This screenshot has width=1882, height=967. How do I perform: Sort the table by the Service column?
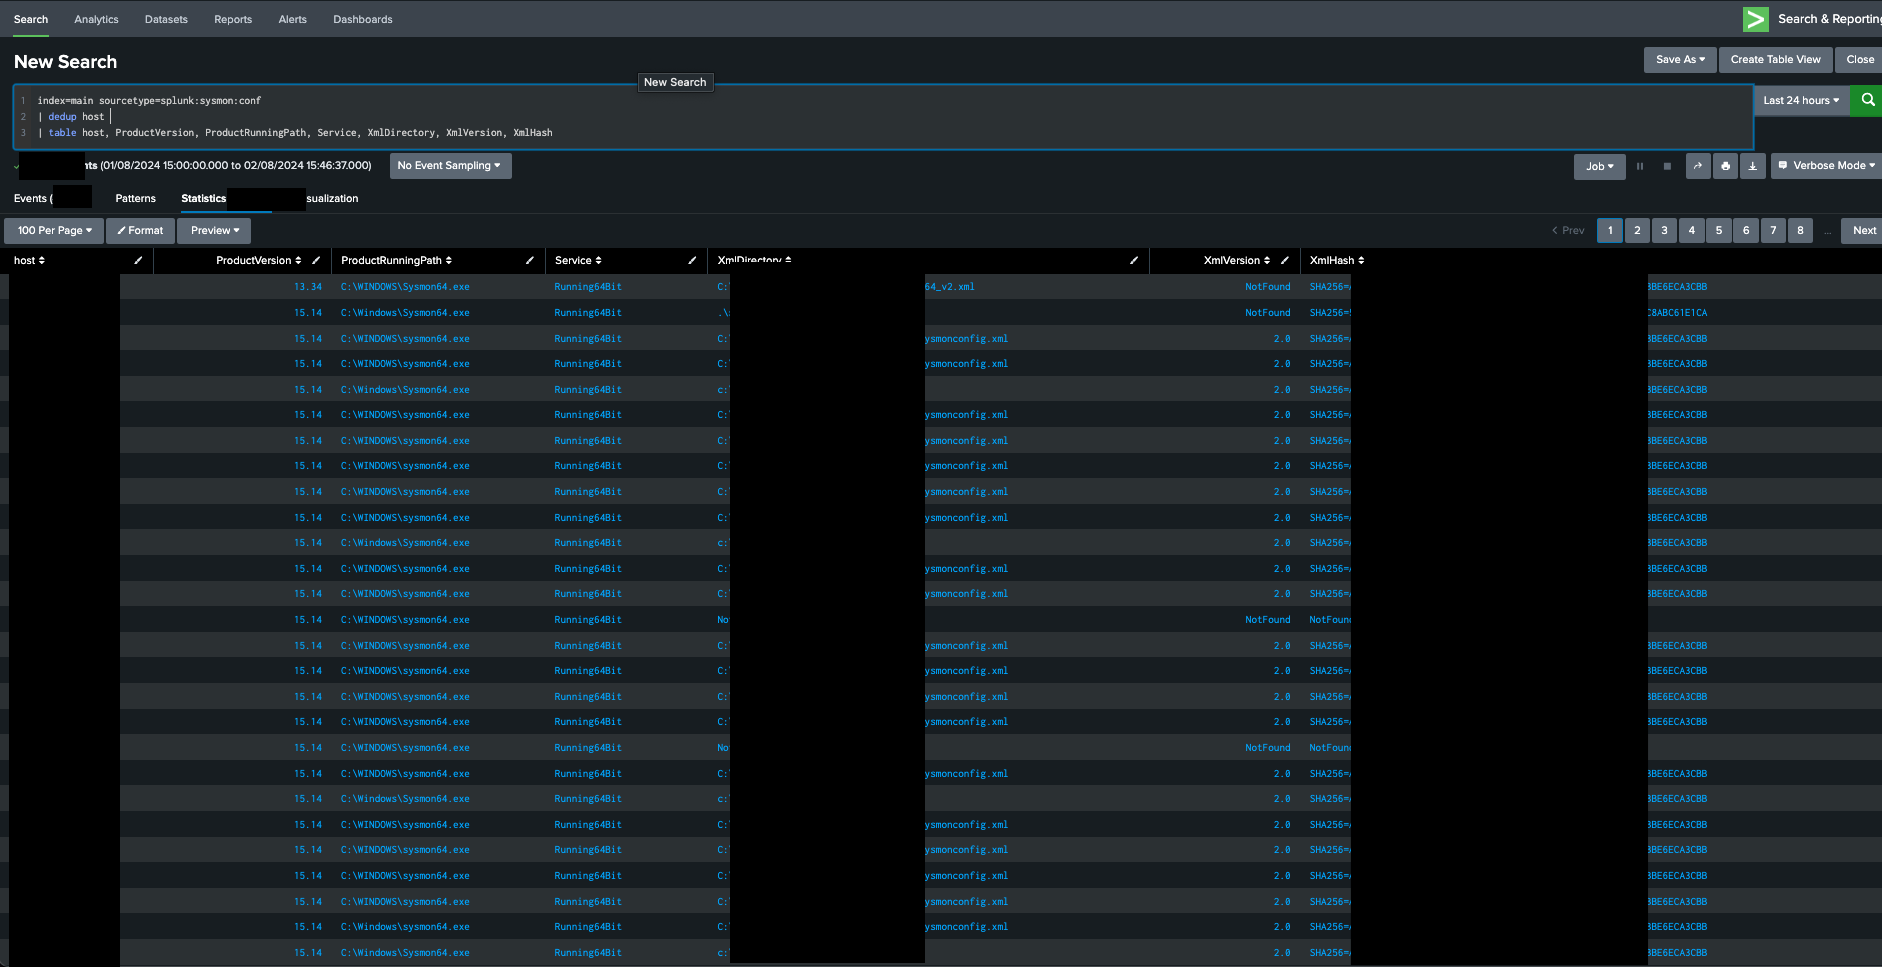tap(578, 260)
